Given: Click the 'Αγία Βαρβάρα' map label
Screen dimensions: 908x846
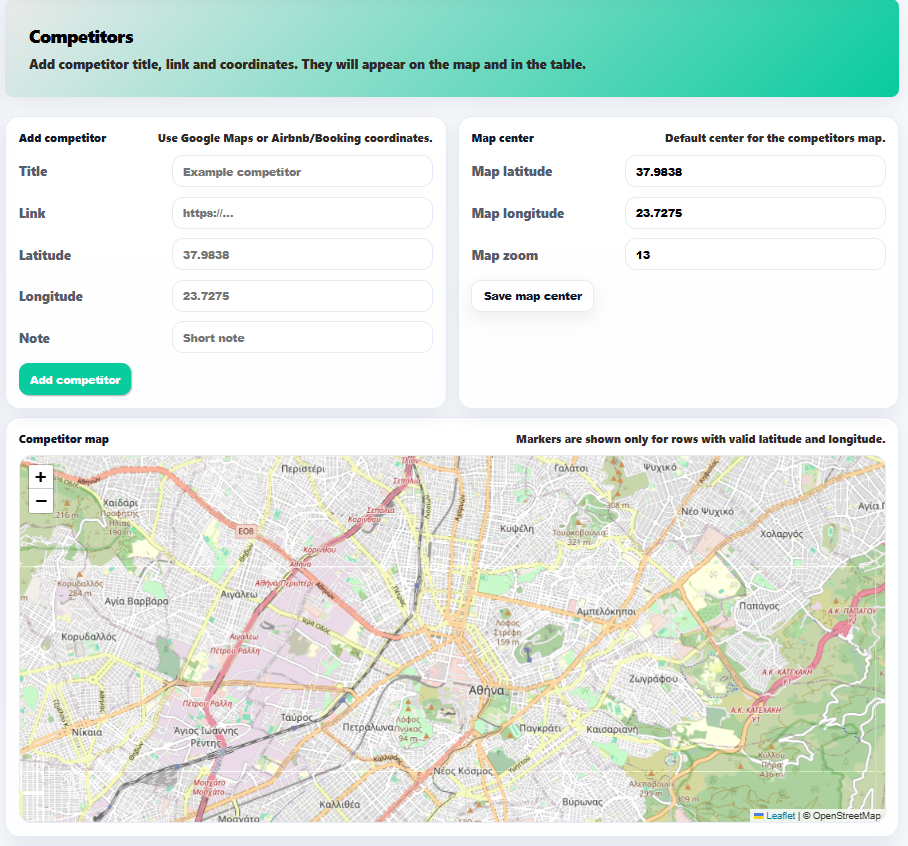Looking at the screenshot, I should pyautogui.click(x=137, y=601).
